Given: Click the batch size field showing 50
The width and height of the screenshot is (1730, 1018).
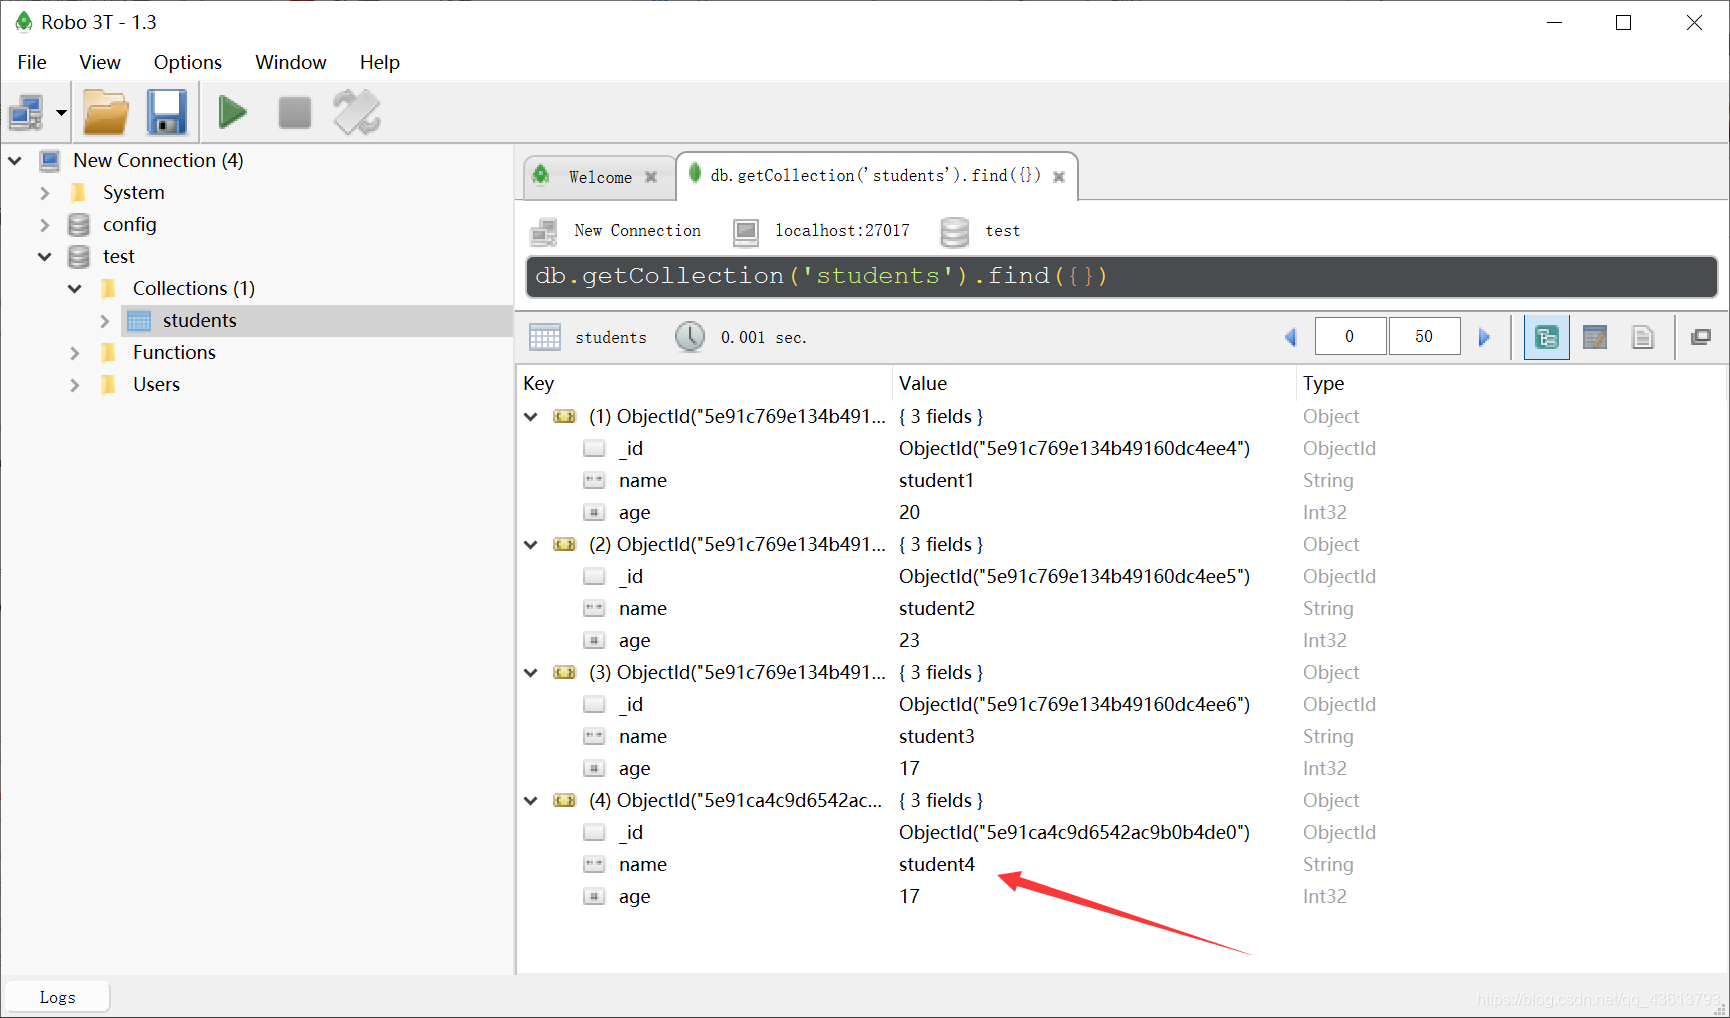Looking at the screenshot, I should click(x=1424, y=336).
